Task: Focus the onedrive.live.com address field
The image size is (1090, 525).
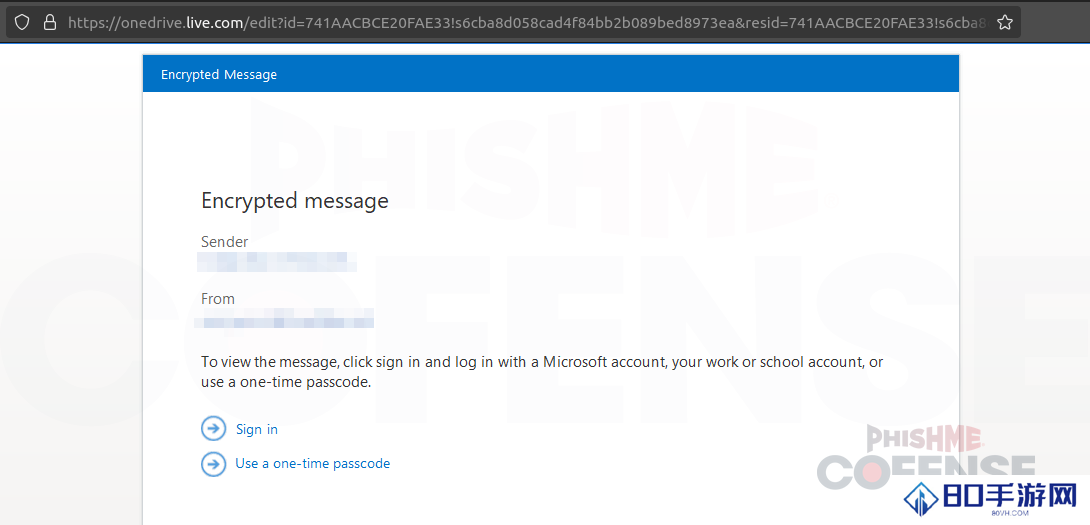Action: point(525,23)
